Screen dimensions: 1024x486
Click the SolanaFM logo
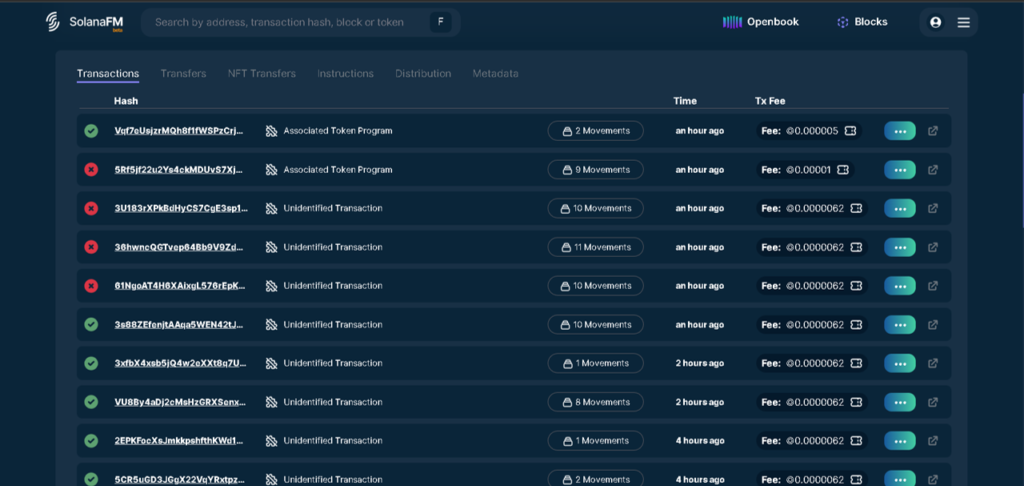pos(84,22)
